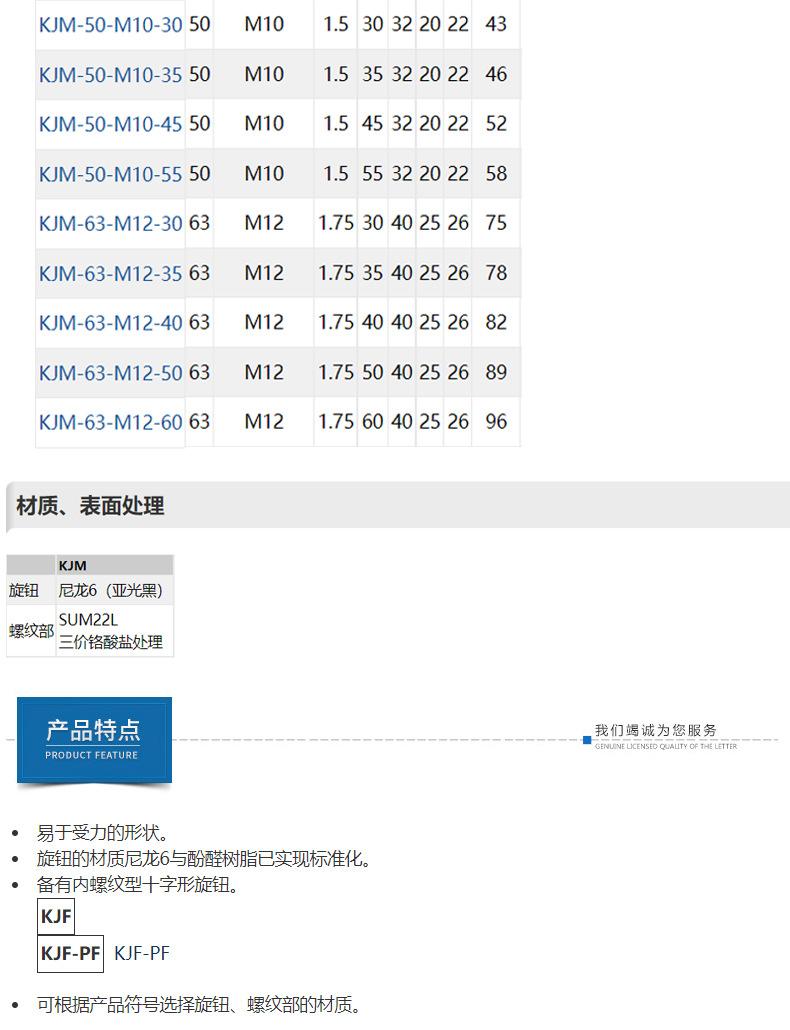Click the value 46 in KJM-50-M10-35 row
The image size is (790, 1030).
tap(496, 74)
